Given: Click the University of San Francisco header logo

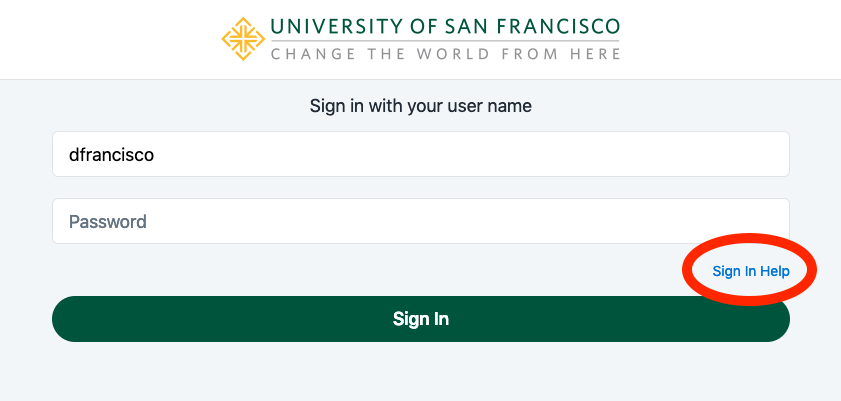Looking at the screenshot, I should point(420,39).
